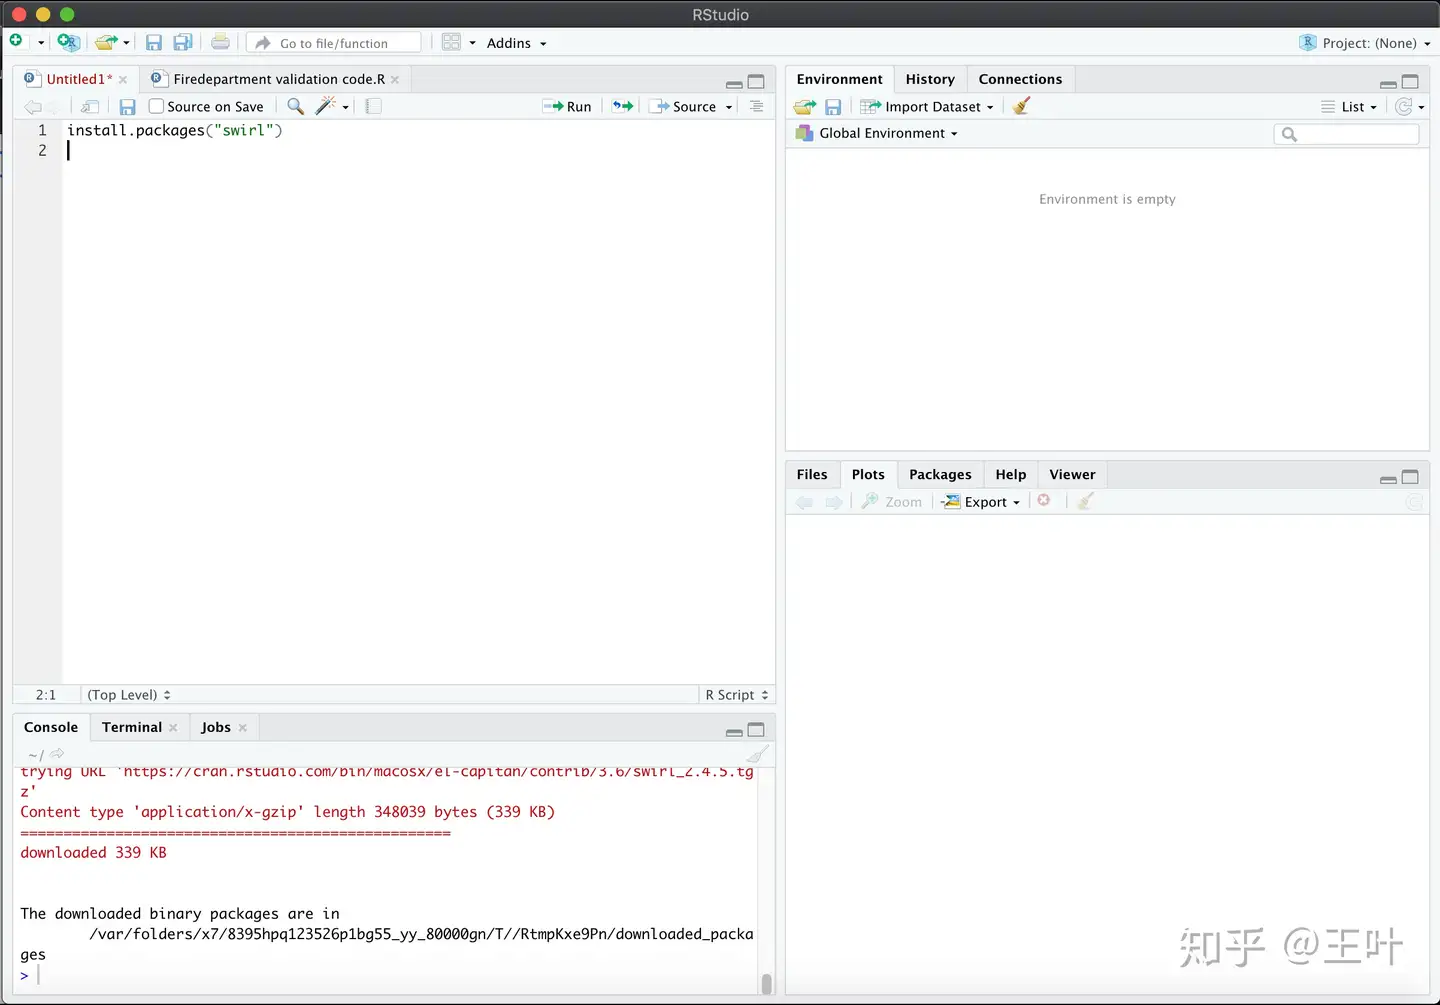Save script icon in editor toolbar
This screenshot has height=1005, width=1440.
(x=127, y=107)
